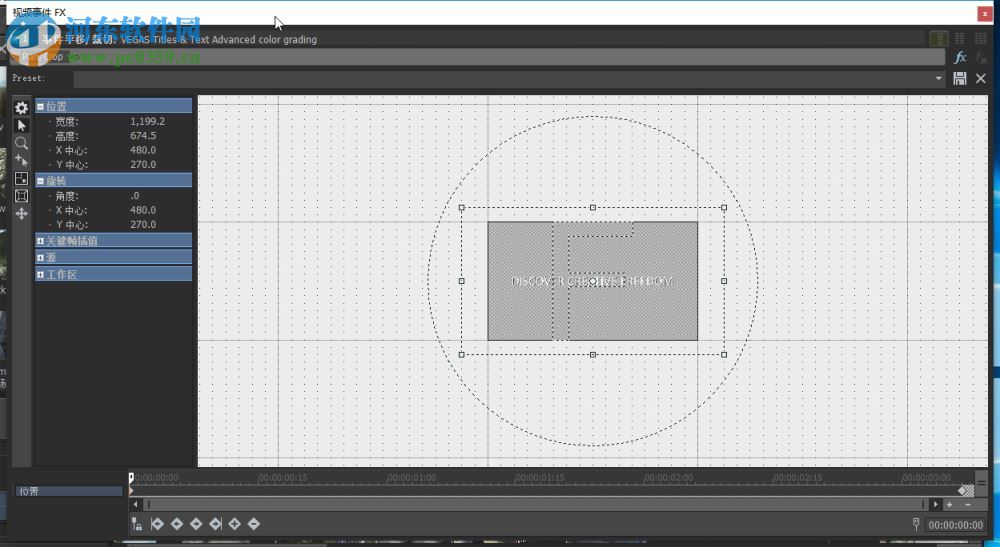Click the timeline horizontal scrollbar thumb
Screen dimensions: 1000x547
536,504
